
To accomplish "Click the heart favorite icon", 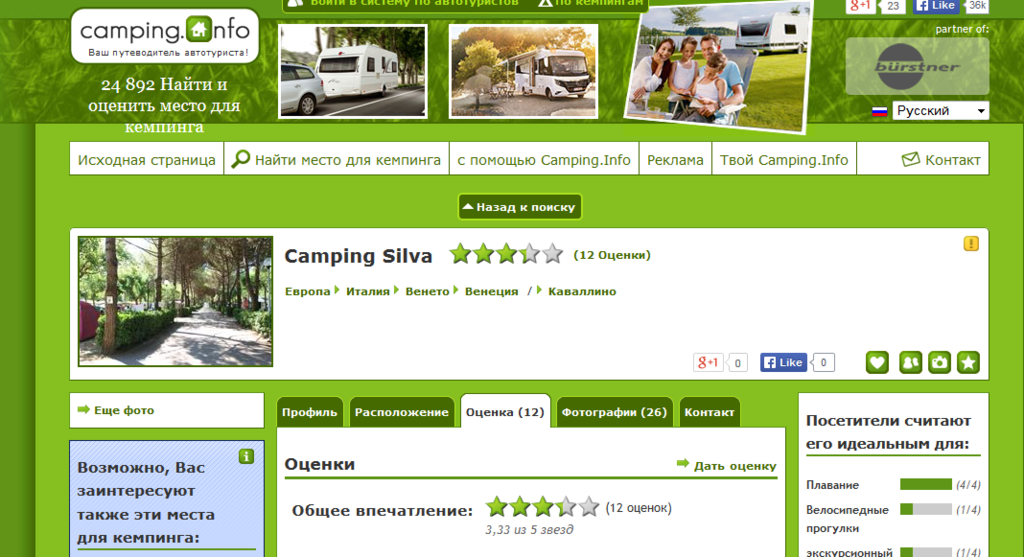I will [877, 362].
